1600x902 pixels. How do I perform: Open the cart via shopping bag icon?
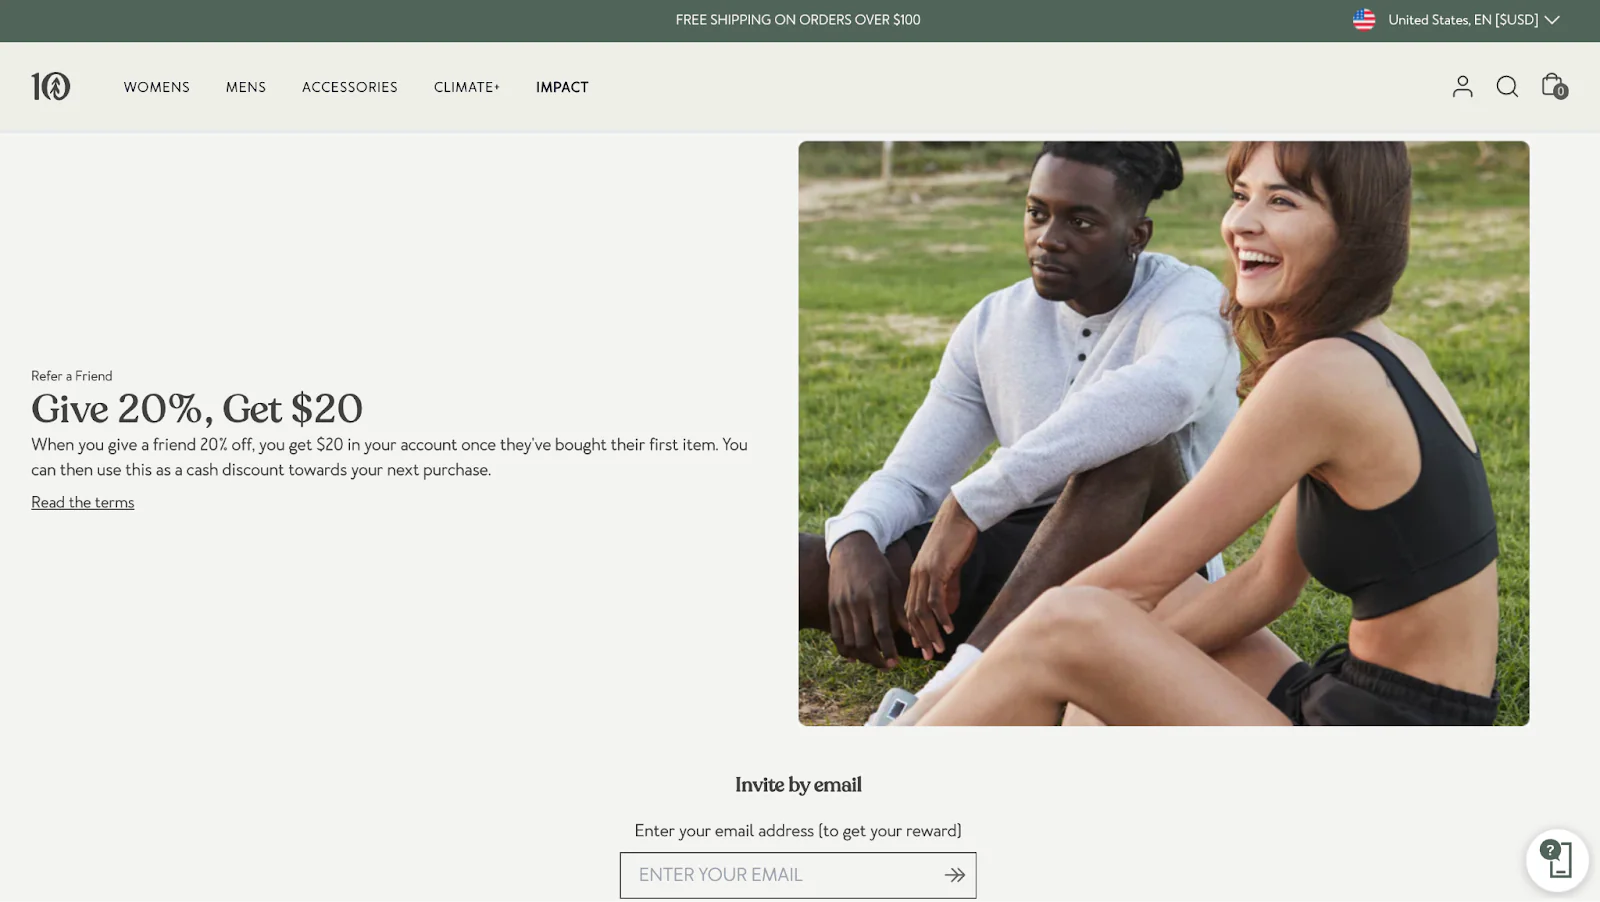pyautogui.click(x=1551, y=85)
